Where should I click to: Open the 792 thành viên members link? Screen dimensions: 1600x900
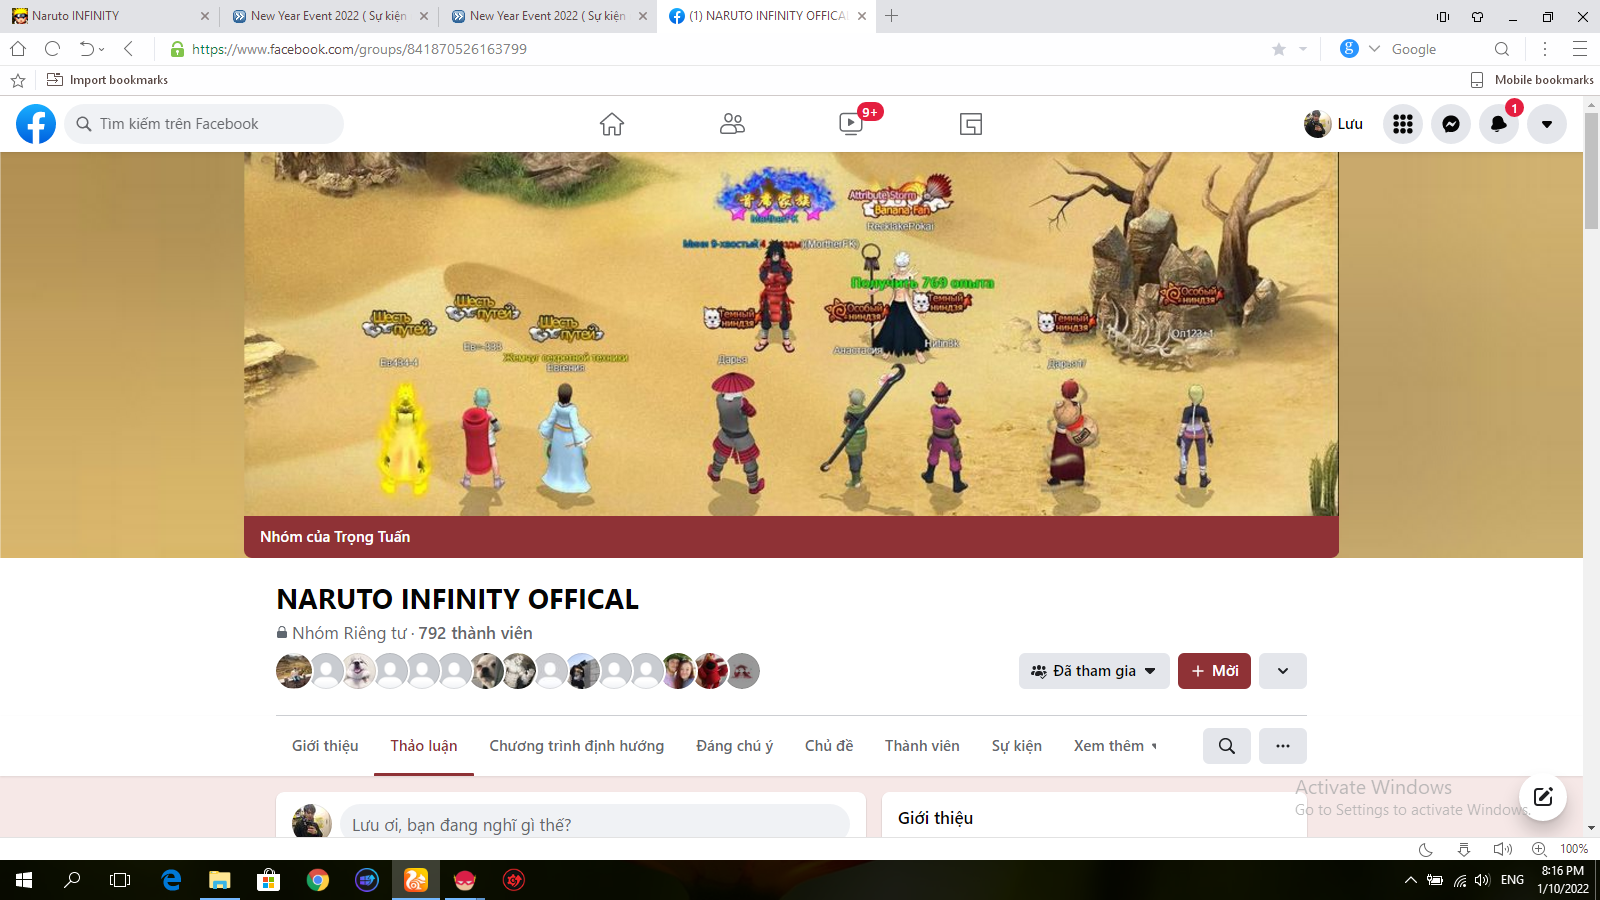click(475, 633)
